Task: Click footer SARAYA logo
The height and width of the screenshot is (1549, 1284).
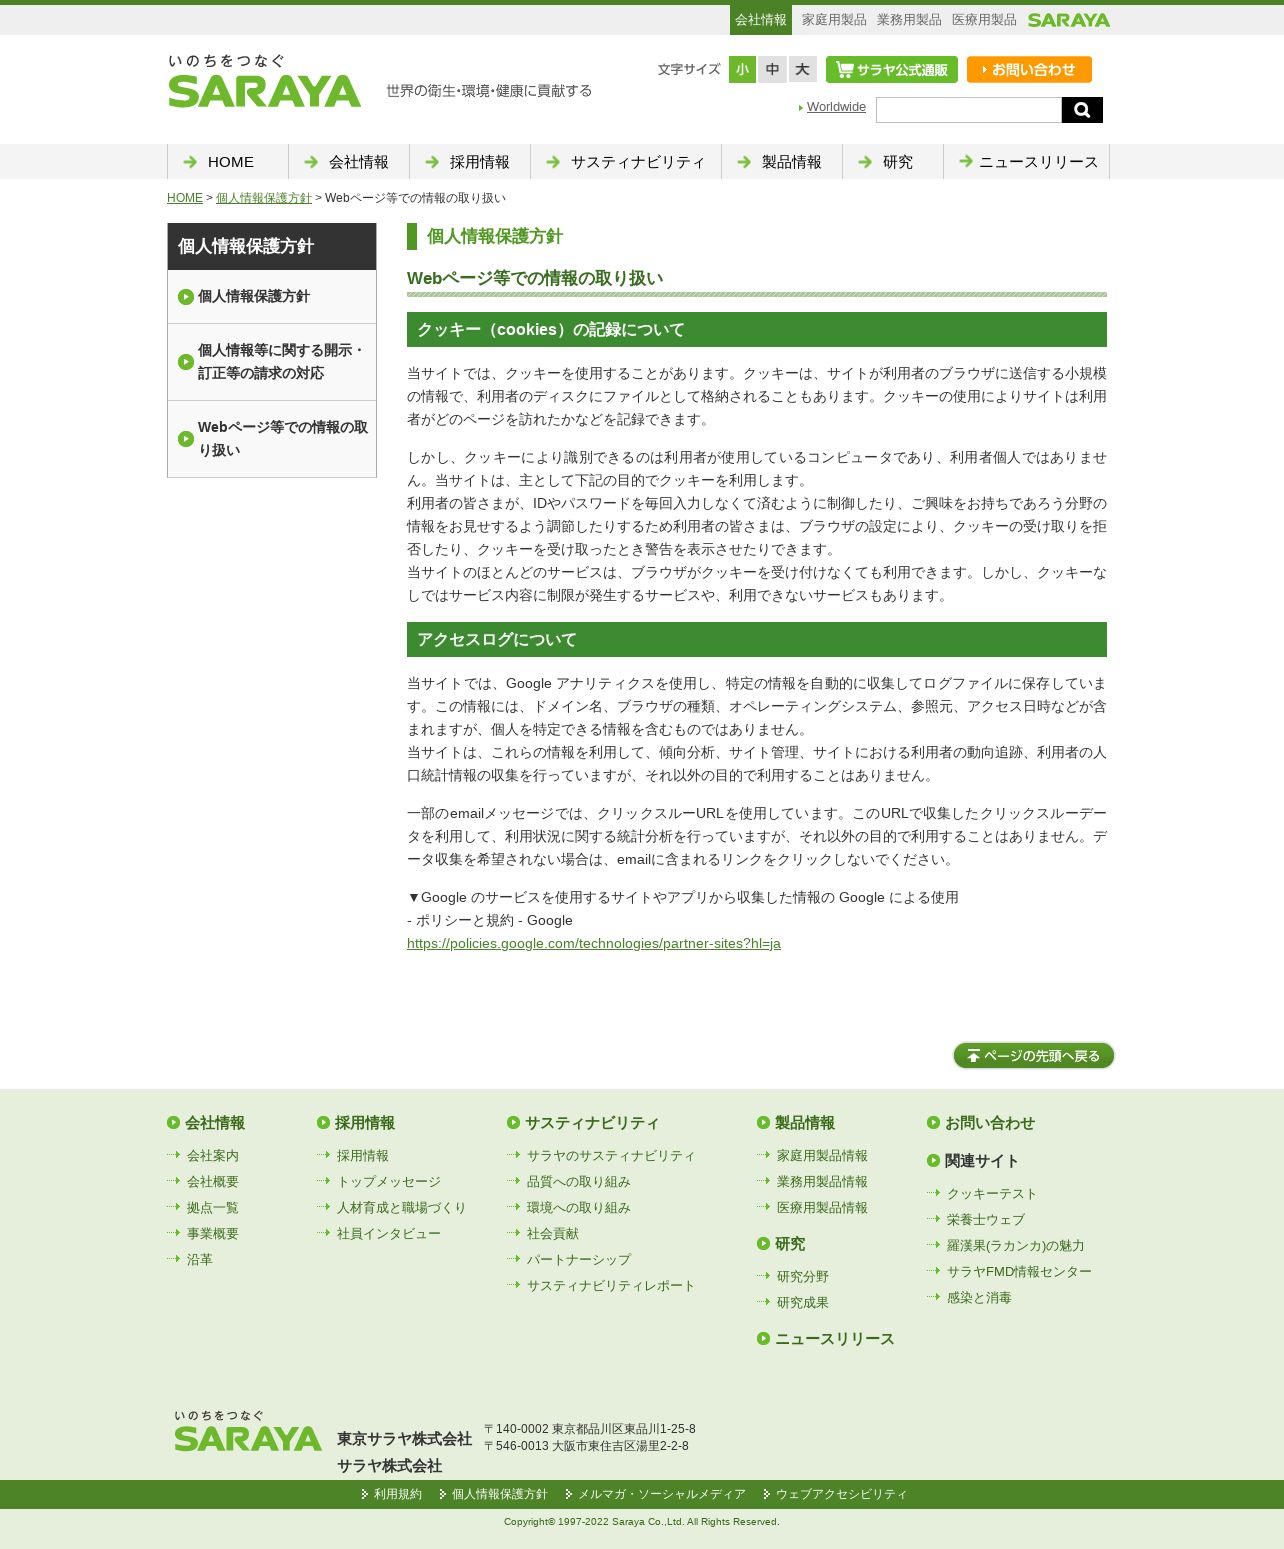Action: tap(248, 1431)
